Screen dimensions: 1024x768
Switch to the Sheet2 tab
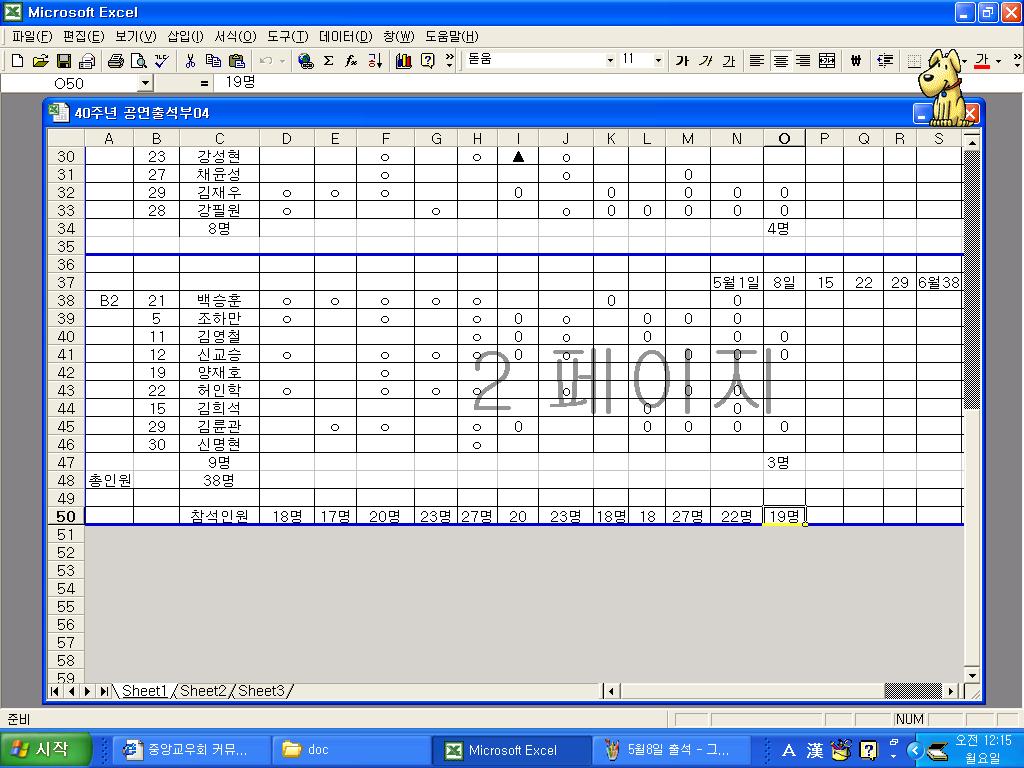pos(202,691)
